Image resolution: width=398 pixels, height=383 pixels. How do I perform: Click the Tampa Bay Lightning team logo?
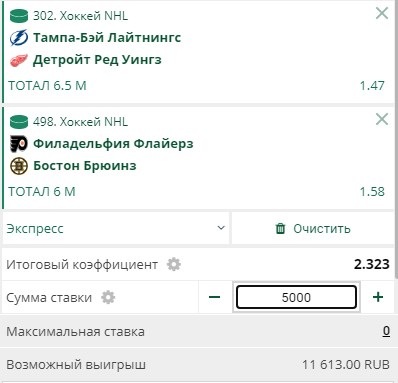point(19,38)
